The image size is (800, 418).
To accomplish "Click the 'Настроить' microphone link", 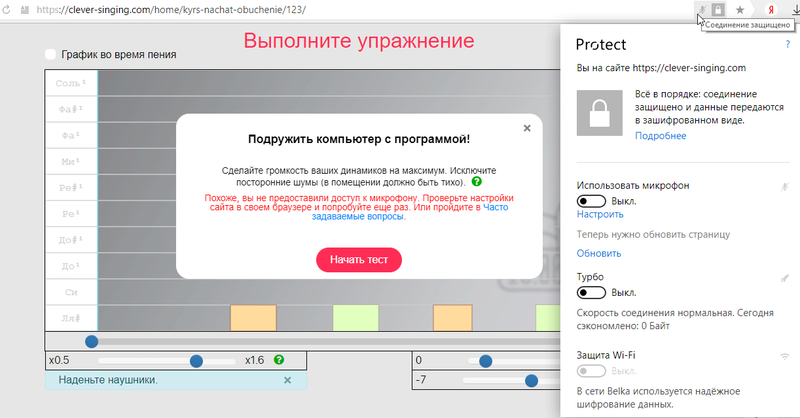I will tap(600, 214).
